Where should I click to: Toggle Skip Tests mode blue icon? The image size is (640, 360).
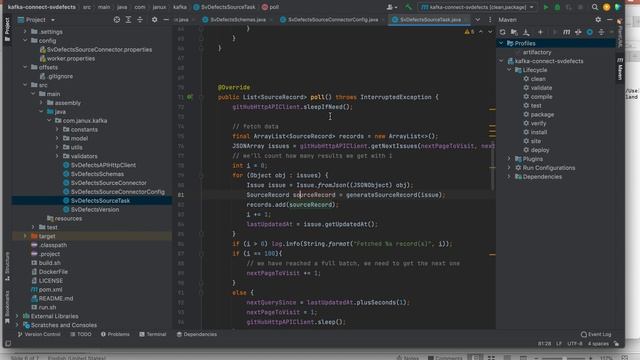coord(589,32)
